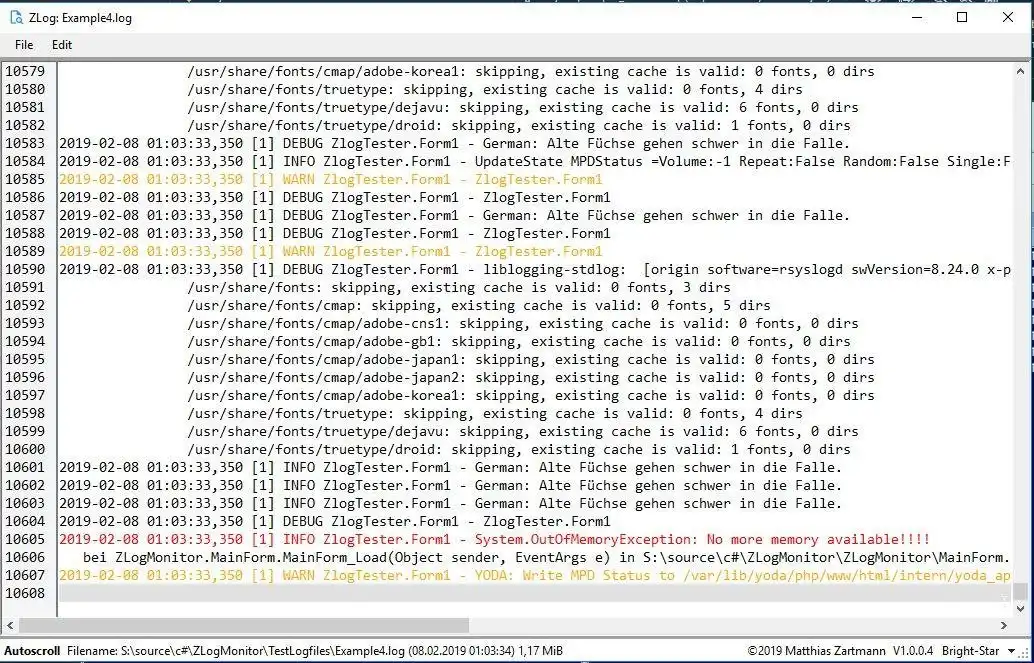Click the MainForm_Load stack trace line

547,557
